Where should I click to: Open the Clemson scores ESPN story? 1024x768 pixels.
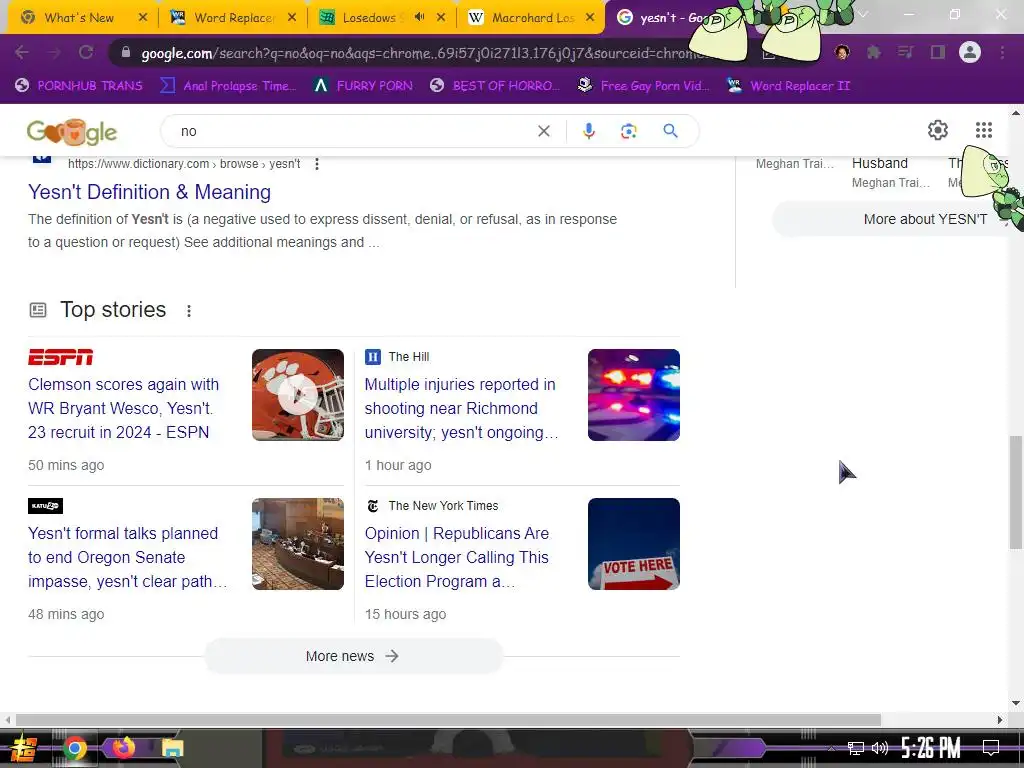click(123, 408)
